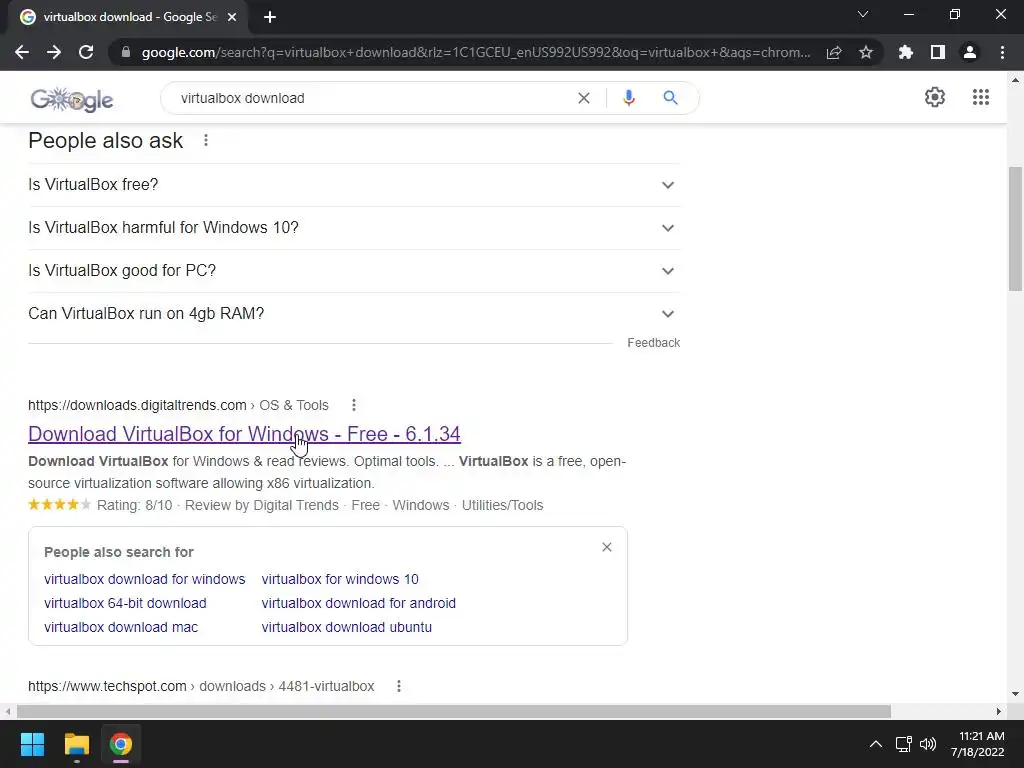Click the scroll-down arrow of vertical scrollbar
Screen dimensions: 1024x768
pyautogui.click(x=1015, y=694)
